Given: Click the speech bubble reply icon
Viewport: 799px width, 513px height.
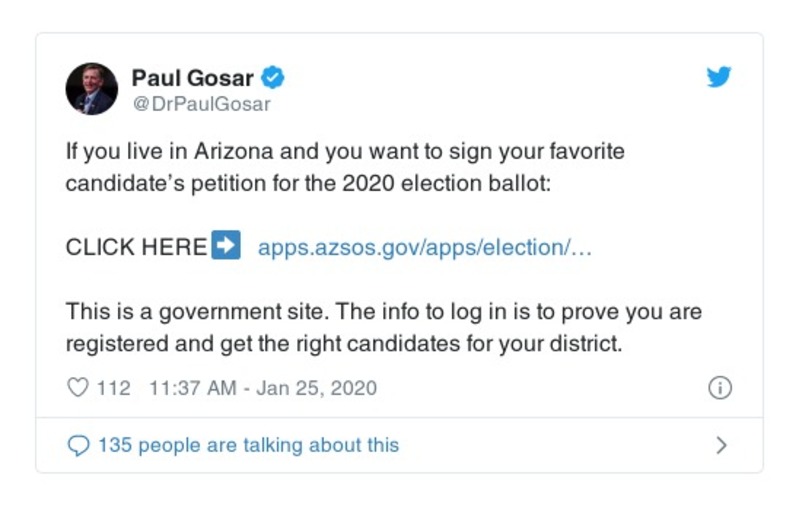Looking at the screenshot, I should (77, 445).
